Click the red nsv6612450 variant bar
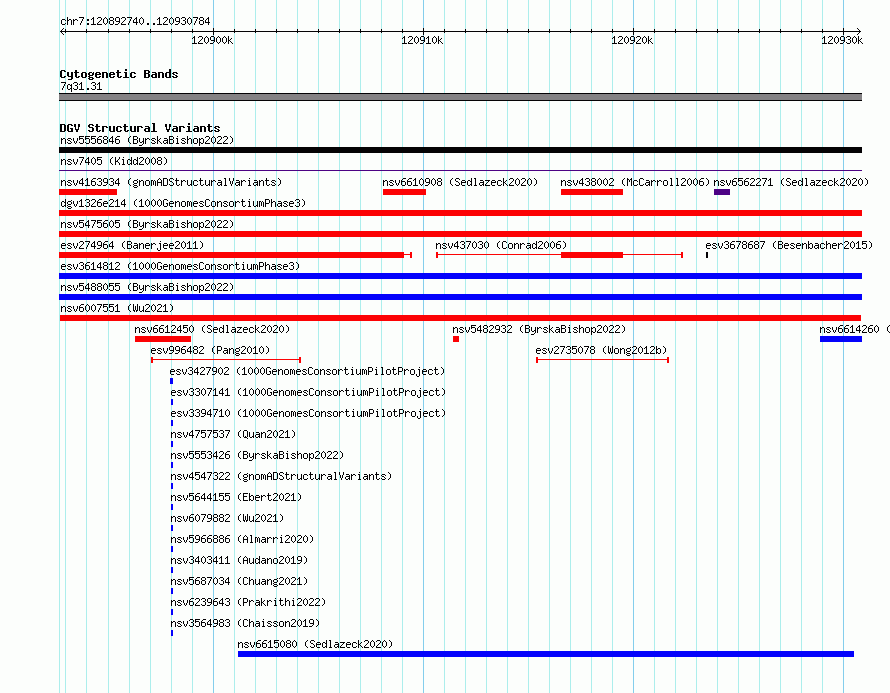Screen dimensions: 890x693 (x=163, y=339)
